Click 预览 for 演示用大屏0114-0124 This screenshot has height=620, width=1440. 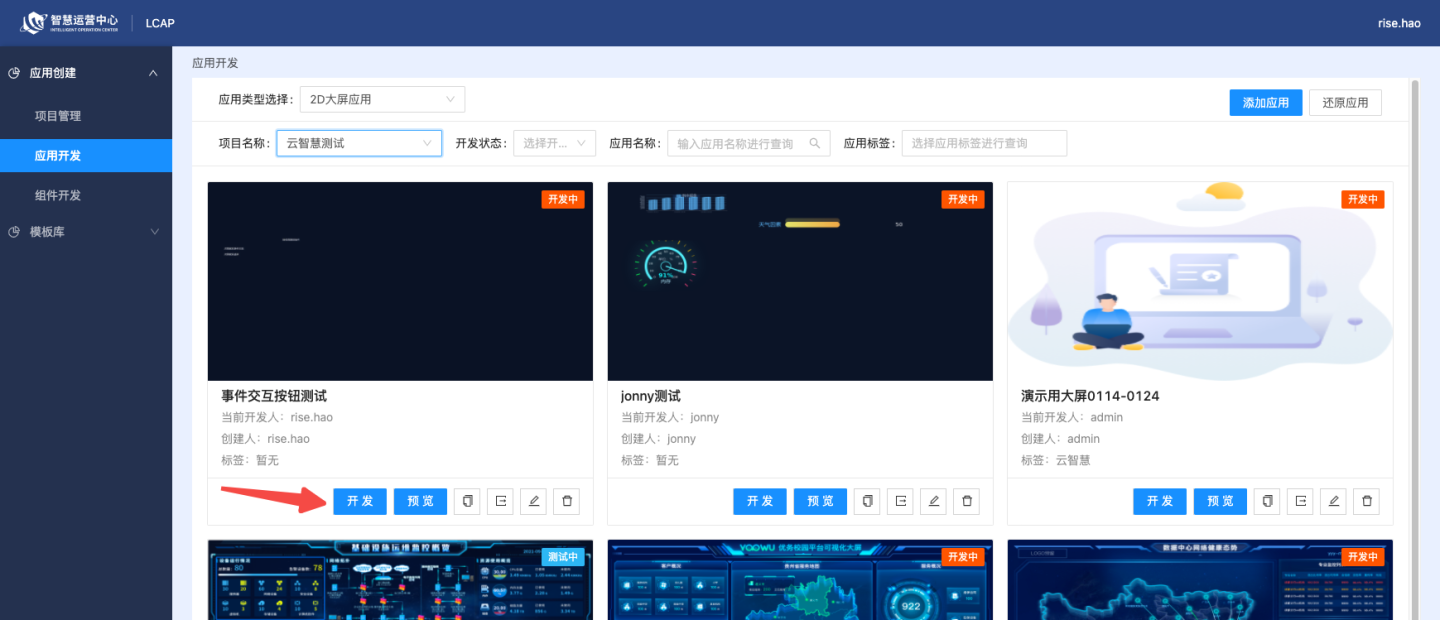coord(1220,501)
